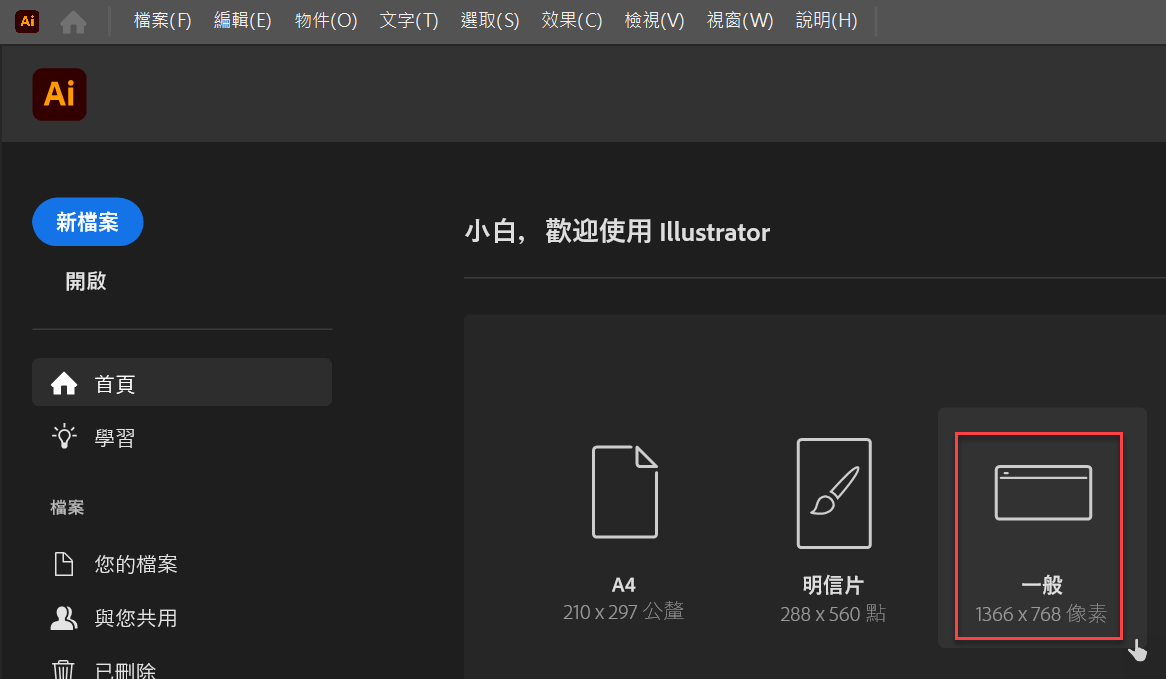Click the 一般 screen preset icon
1166x679 pixels.
point(1043,492)
